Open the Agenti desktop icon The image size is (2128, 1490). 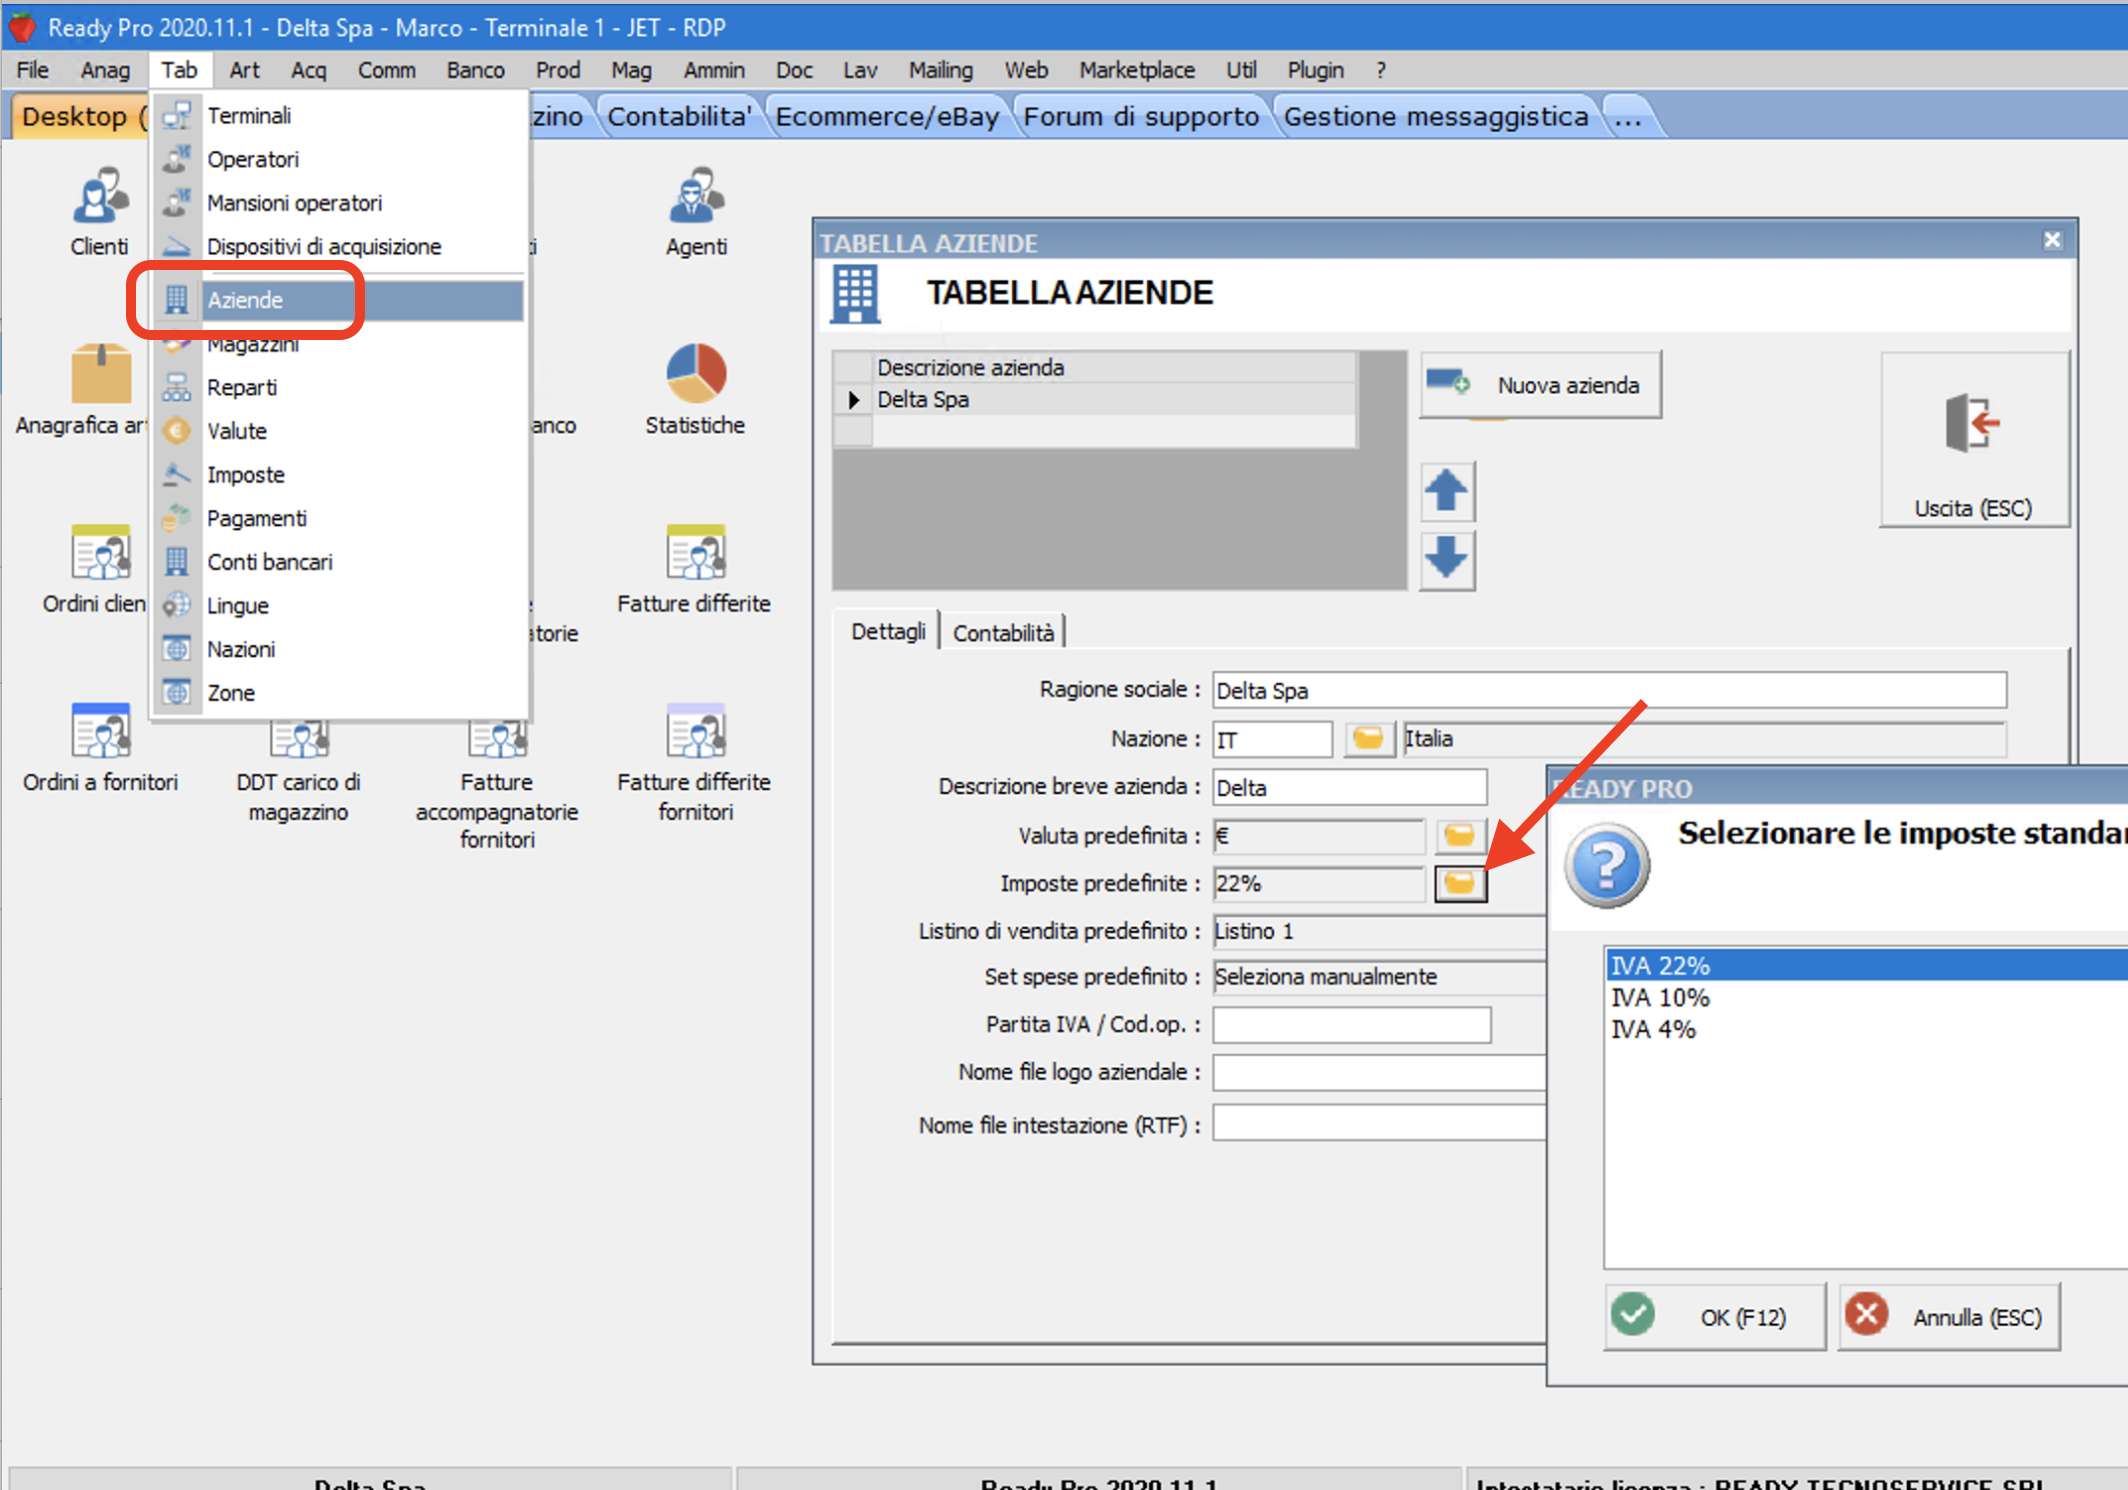(x=696, y=197)
